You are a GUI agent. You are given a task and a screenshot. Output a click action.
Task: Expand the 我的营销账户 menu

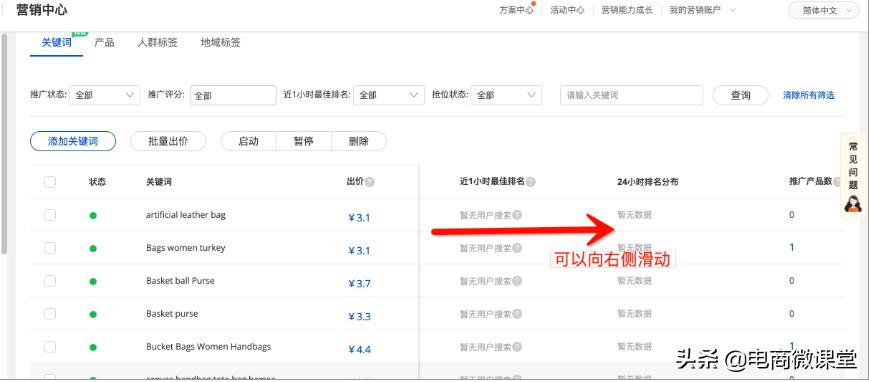(x=702, y=10)
